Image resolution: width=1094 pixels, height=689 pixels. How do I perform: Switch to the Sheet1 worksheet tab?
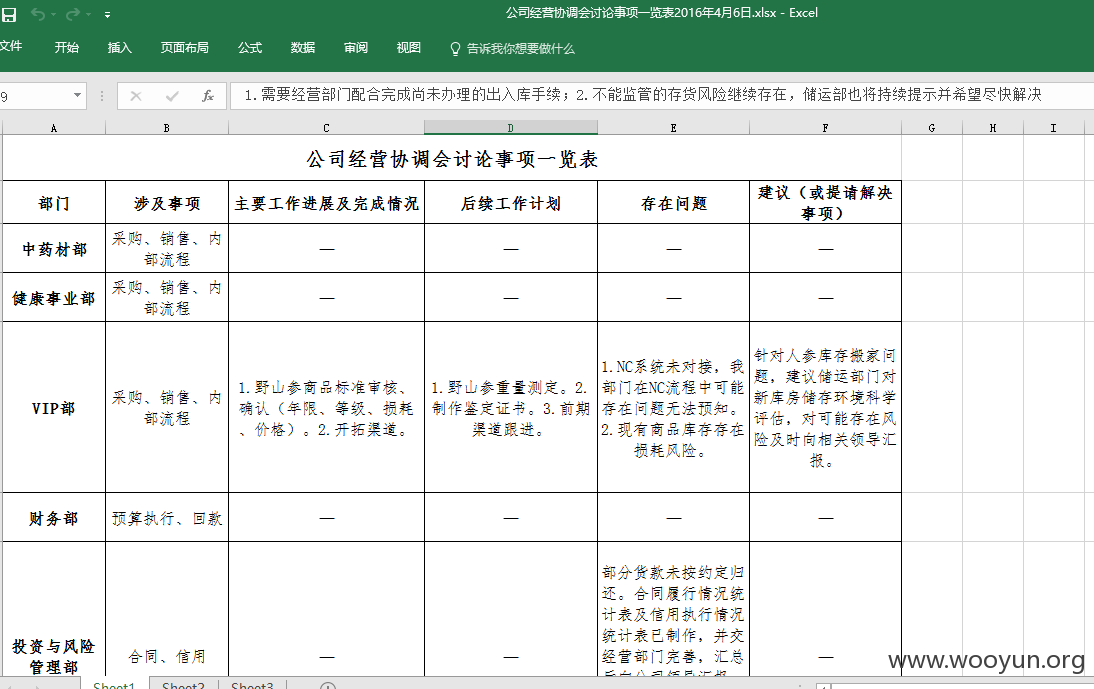coord(114,684)
